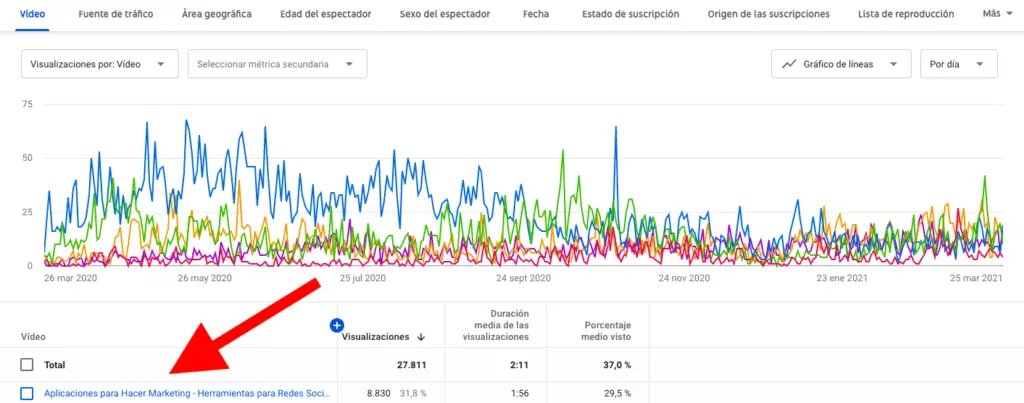The height and width of the screenshot is (403, 1024).
Task: Expand the Seleccionar métrica secundaria dropdown
Action: pyautogui.click(x=277, y=64)
